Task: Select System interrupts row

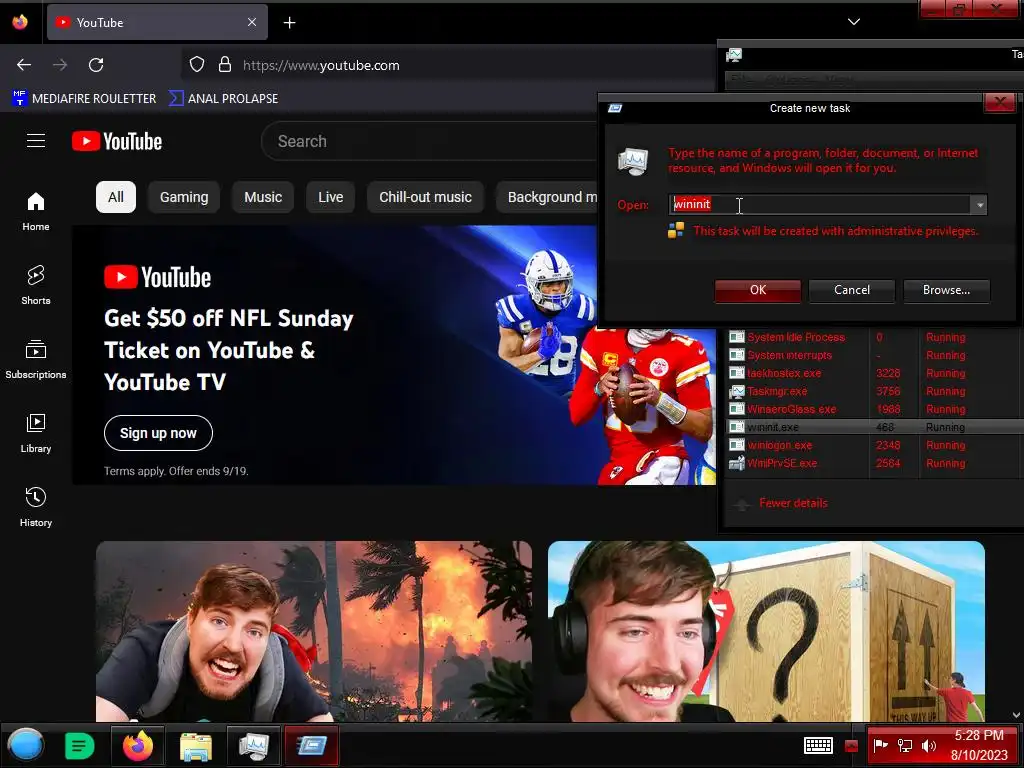Action: (x=874, y=355)
